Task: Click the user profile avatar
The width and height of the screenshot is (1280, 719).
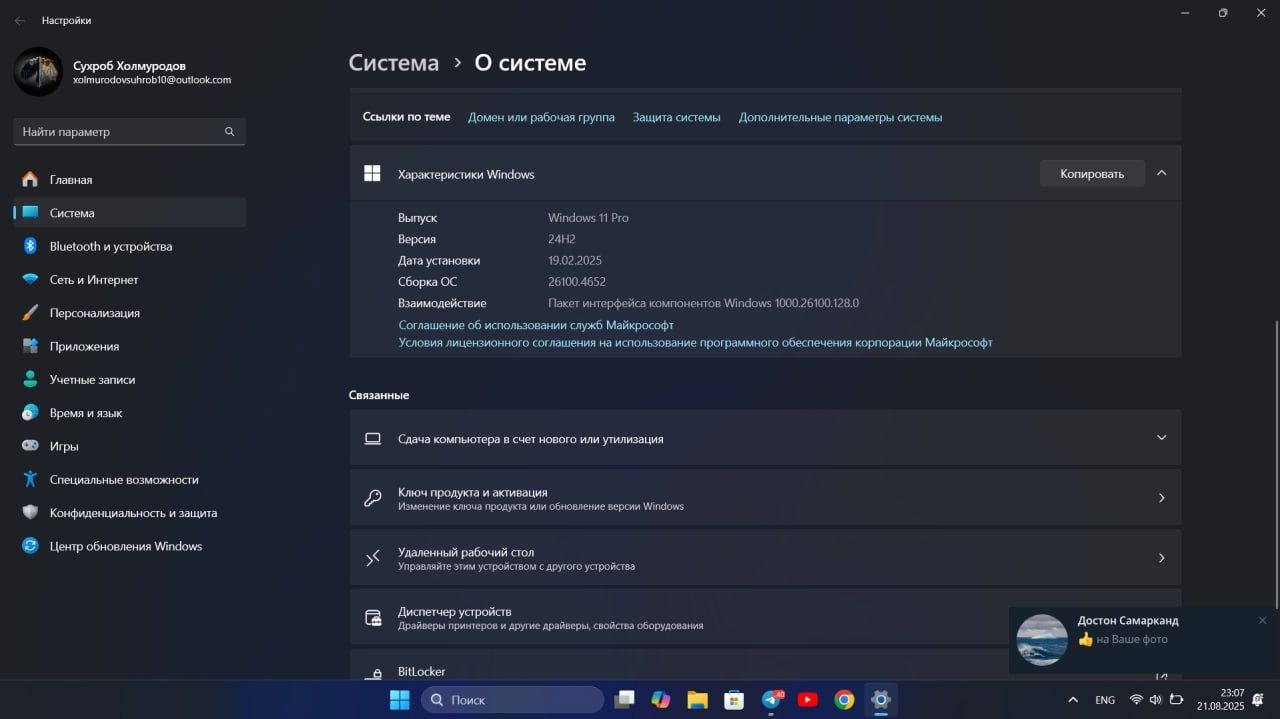Action: (x=38, y=72)
